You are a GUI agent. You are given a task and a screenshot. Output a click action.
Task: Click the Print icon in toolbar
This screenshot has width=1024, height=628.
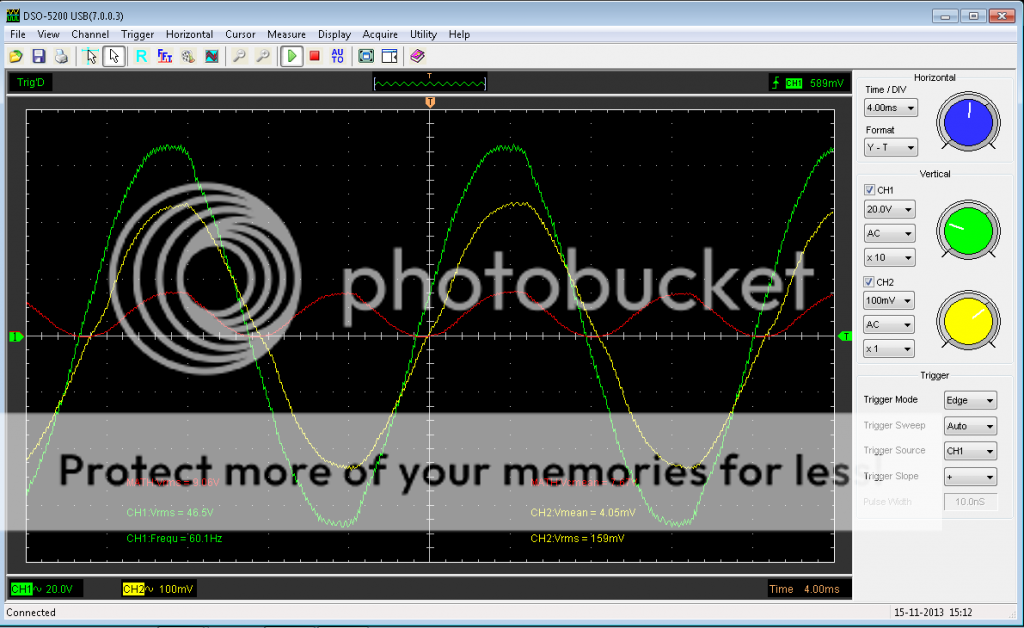pos(61,56)
